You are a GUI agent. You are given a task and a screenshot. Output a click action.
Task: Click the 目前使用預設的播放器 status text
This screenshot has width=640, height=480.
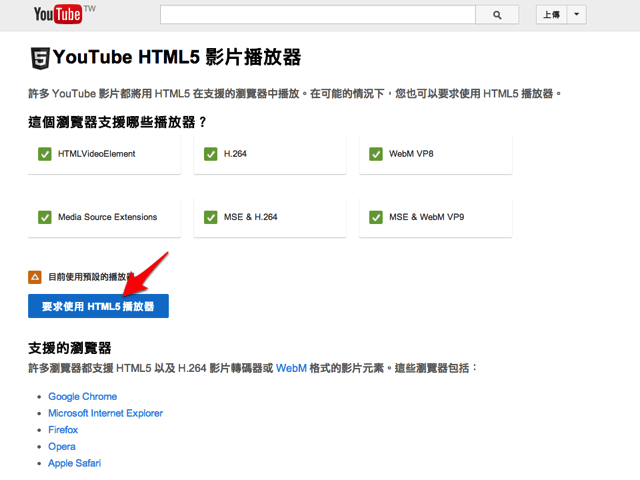point(91,277)
